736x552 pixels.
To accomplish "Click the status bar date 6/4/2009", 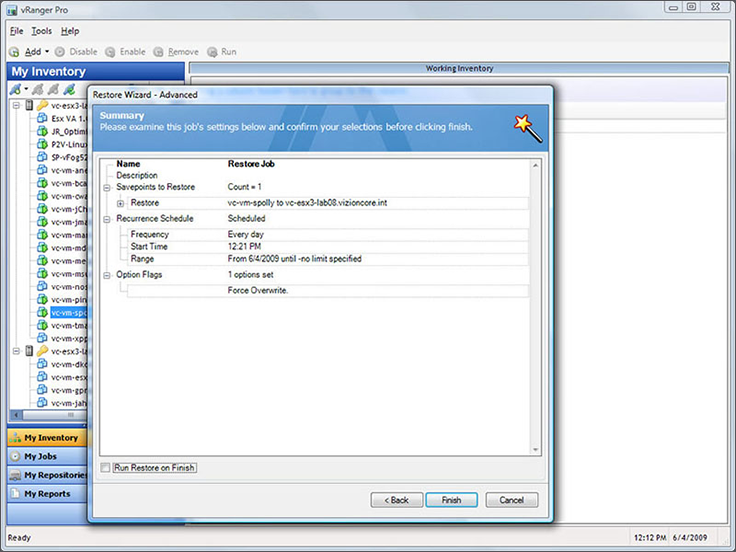I will [690, 538].
